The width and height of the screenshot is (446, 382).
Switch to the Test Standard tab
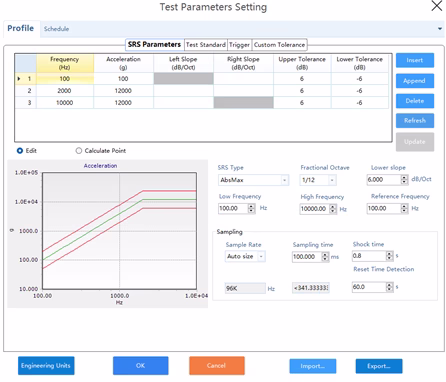coord(206,45)
